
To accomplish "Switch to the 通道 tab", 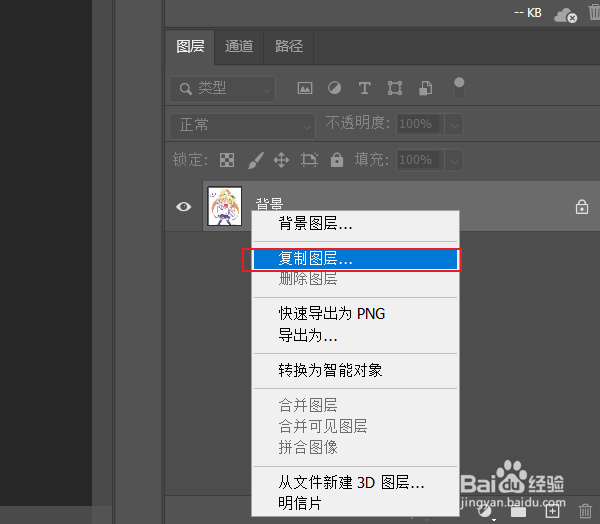I will click(239, 47).
